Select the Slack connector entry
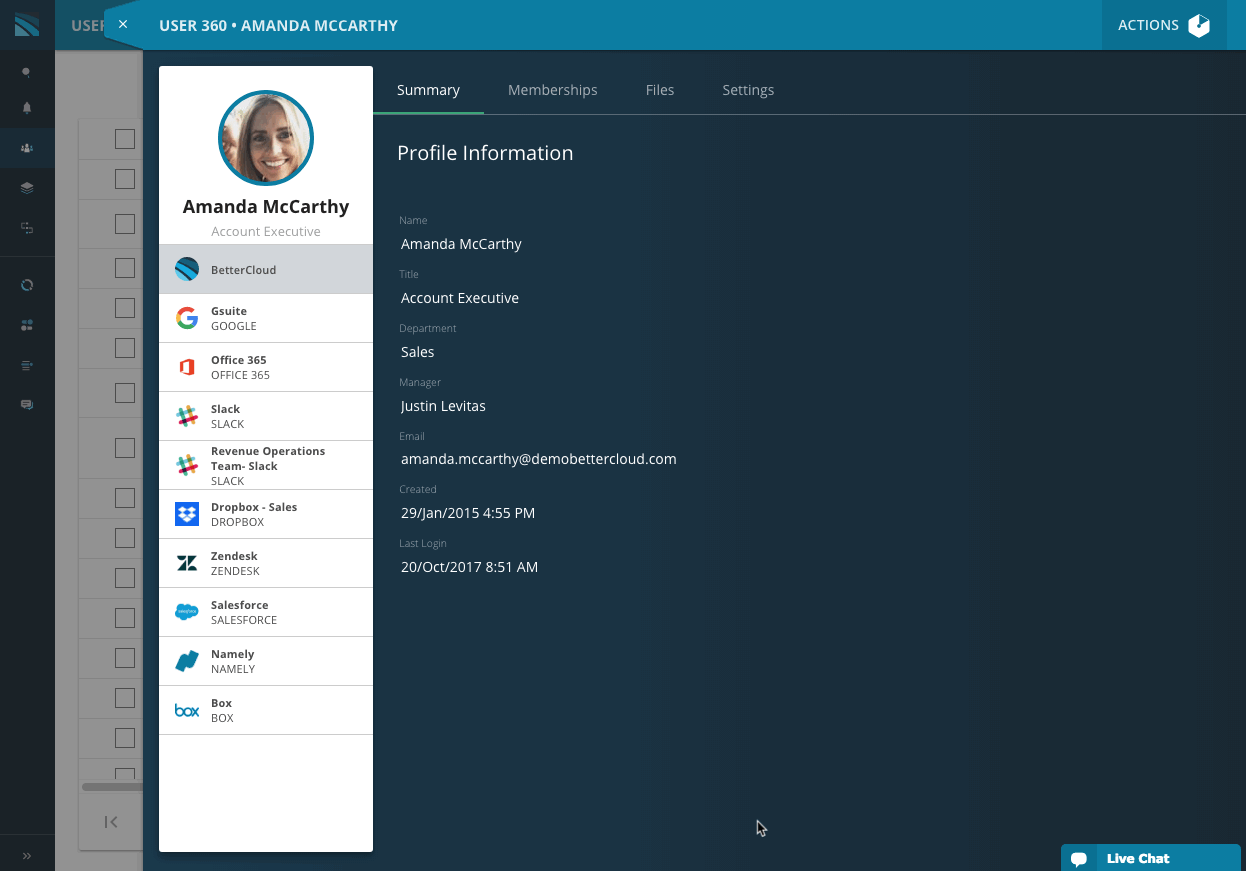 pos(266,416)
